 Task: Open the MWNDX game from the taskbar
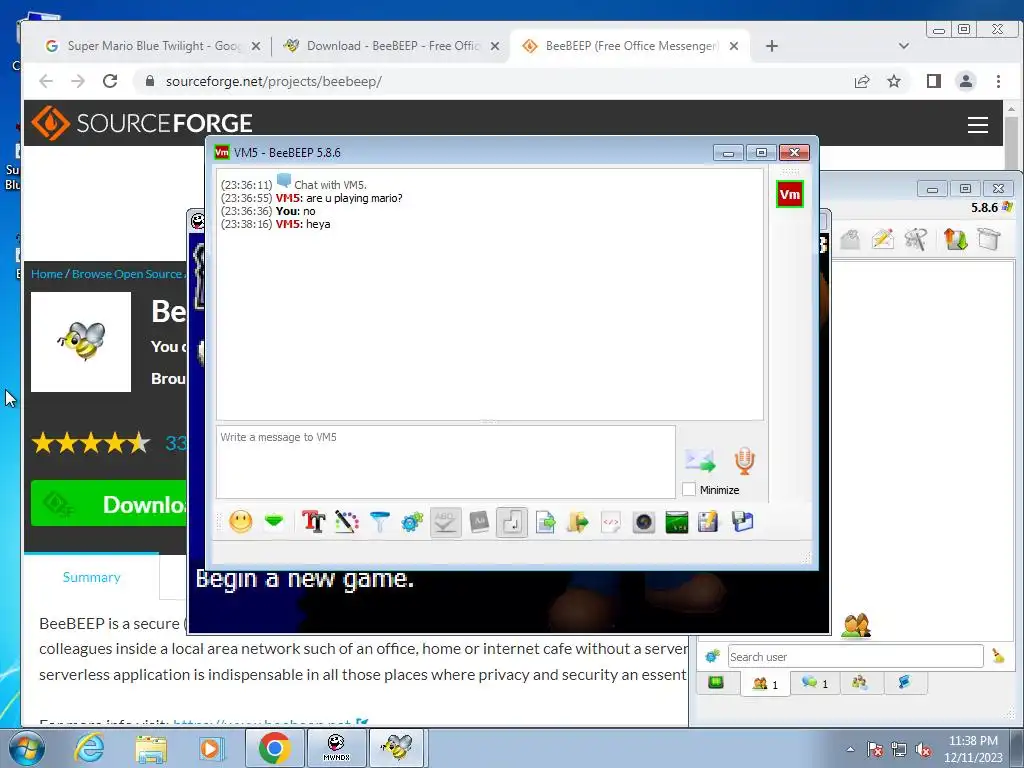[336, 748]
